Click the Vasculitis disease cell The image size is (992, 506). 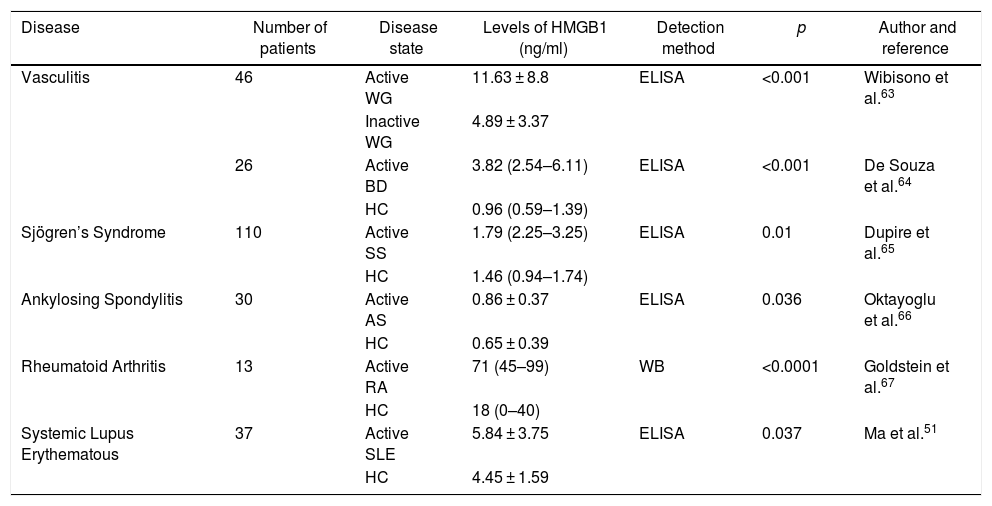point(56,76)
